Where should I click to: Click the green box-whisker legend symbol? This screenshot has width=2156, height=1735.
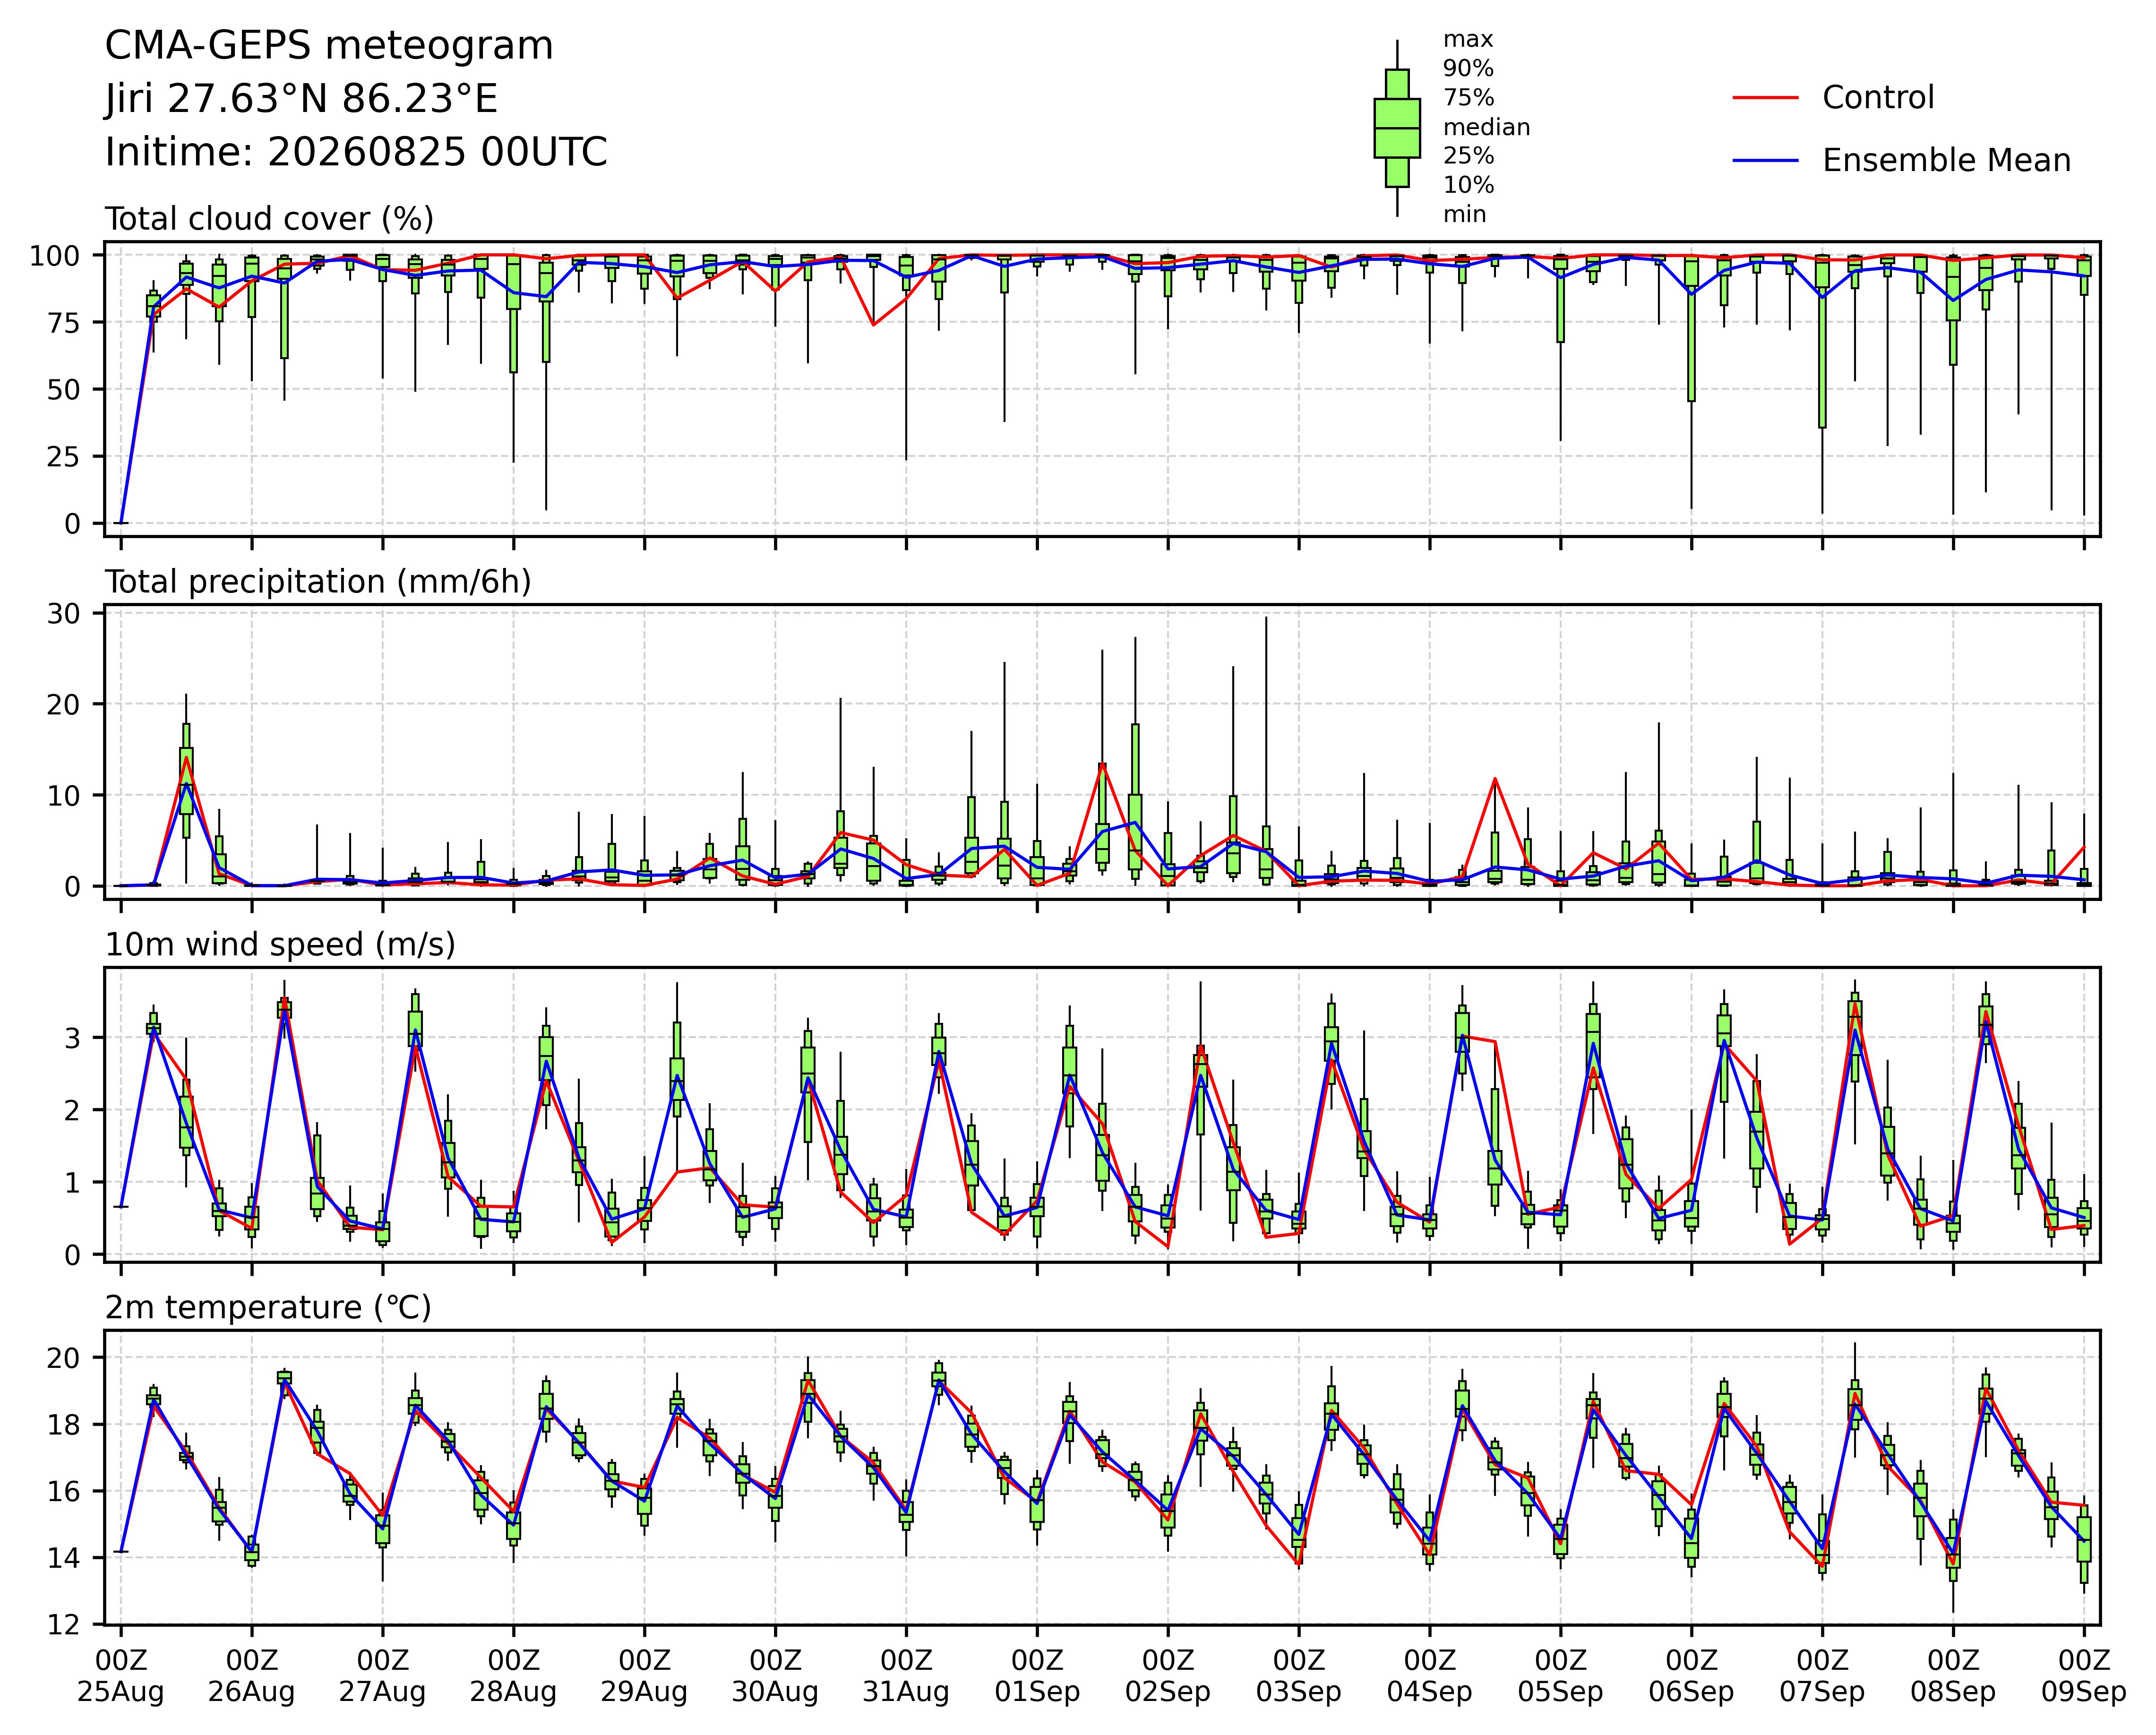pos(1397,128)
